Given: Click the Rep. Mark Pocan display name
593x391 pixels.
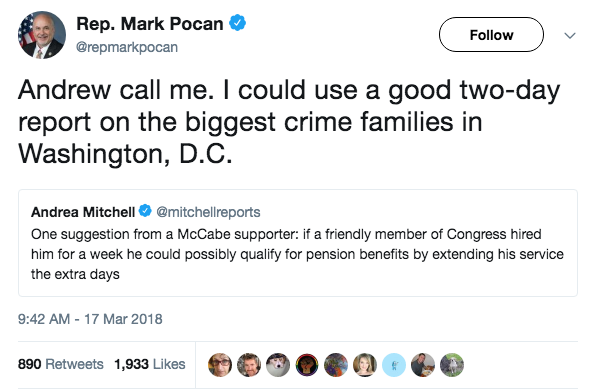Looking at the screenshot, I should [x=150, y=24].
